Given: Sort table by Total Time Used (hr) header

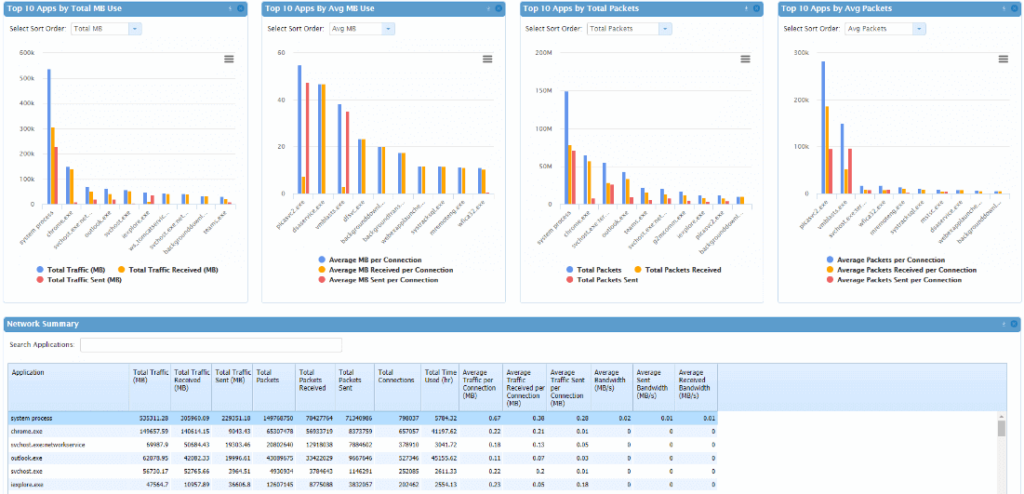Looking at the screenshot, I should [x=440, y=387].
